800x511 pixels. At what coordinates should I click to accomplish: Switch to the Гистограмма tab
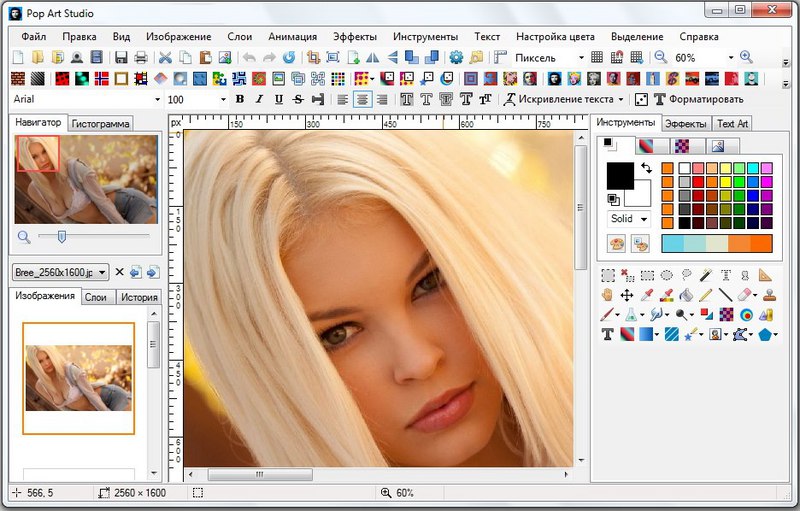point(101,123)
